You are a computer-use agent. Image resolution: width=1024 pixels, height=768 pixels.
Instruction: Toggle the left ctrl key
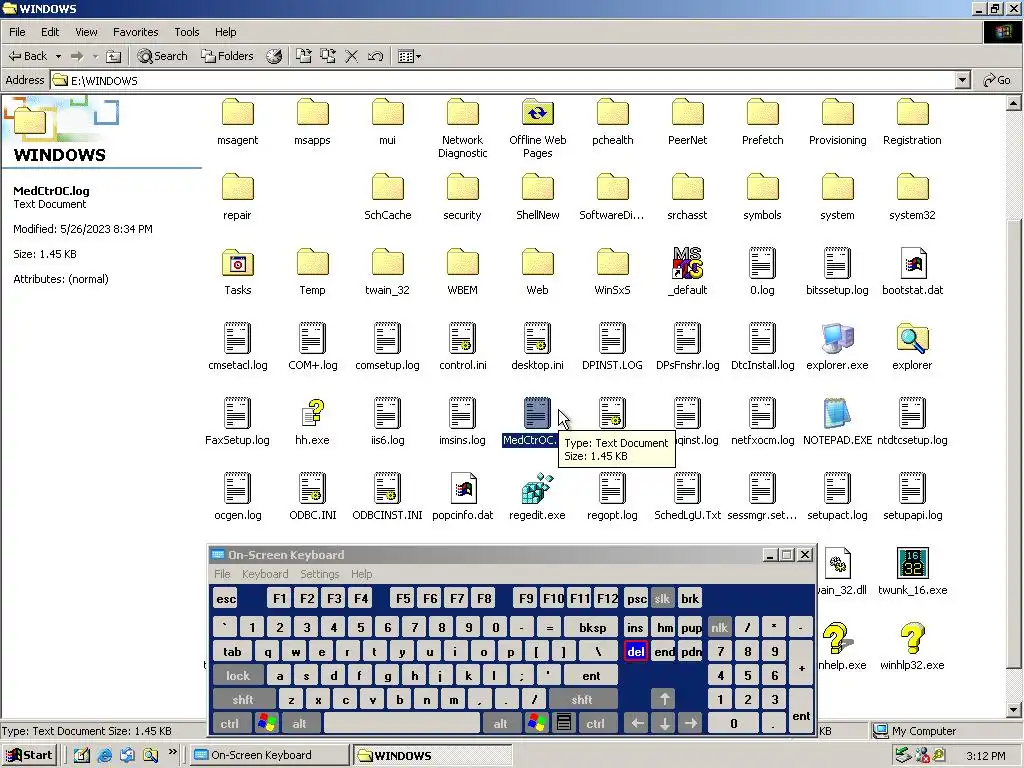230,724
